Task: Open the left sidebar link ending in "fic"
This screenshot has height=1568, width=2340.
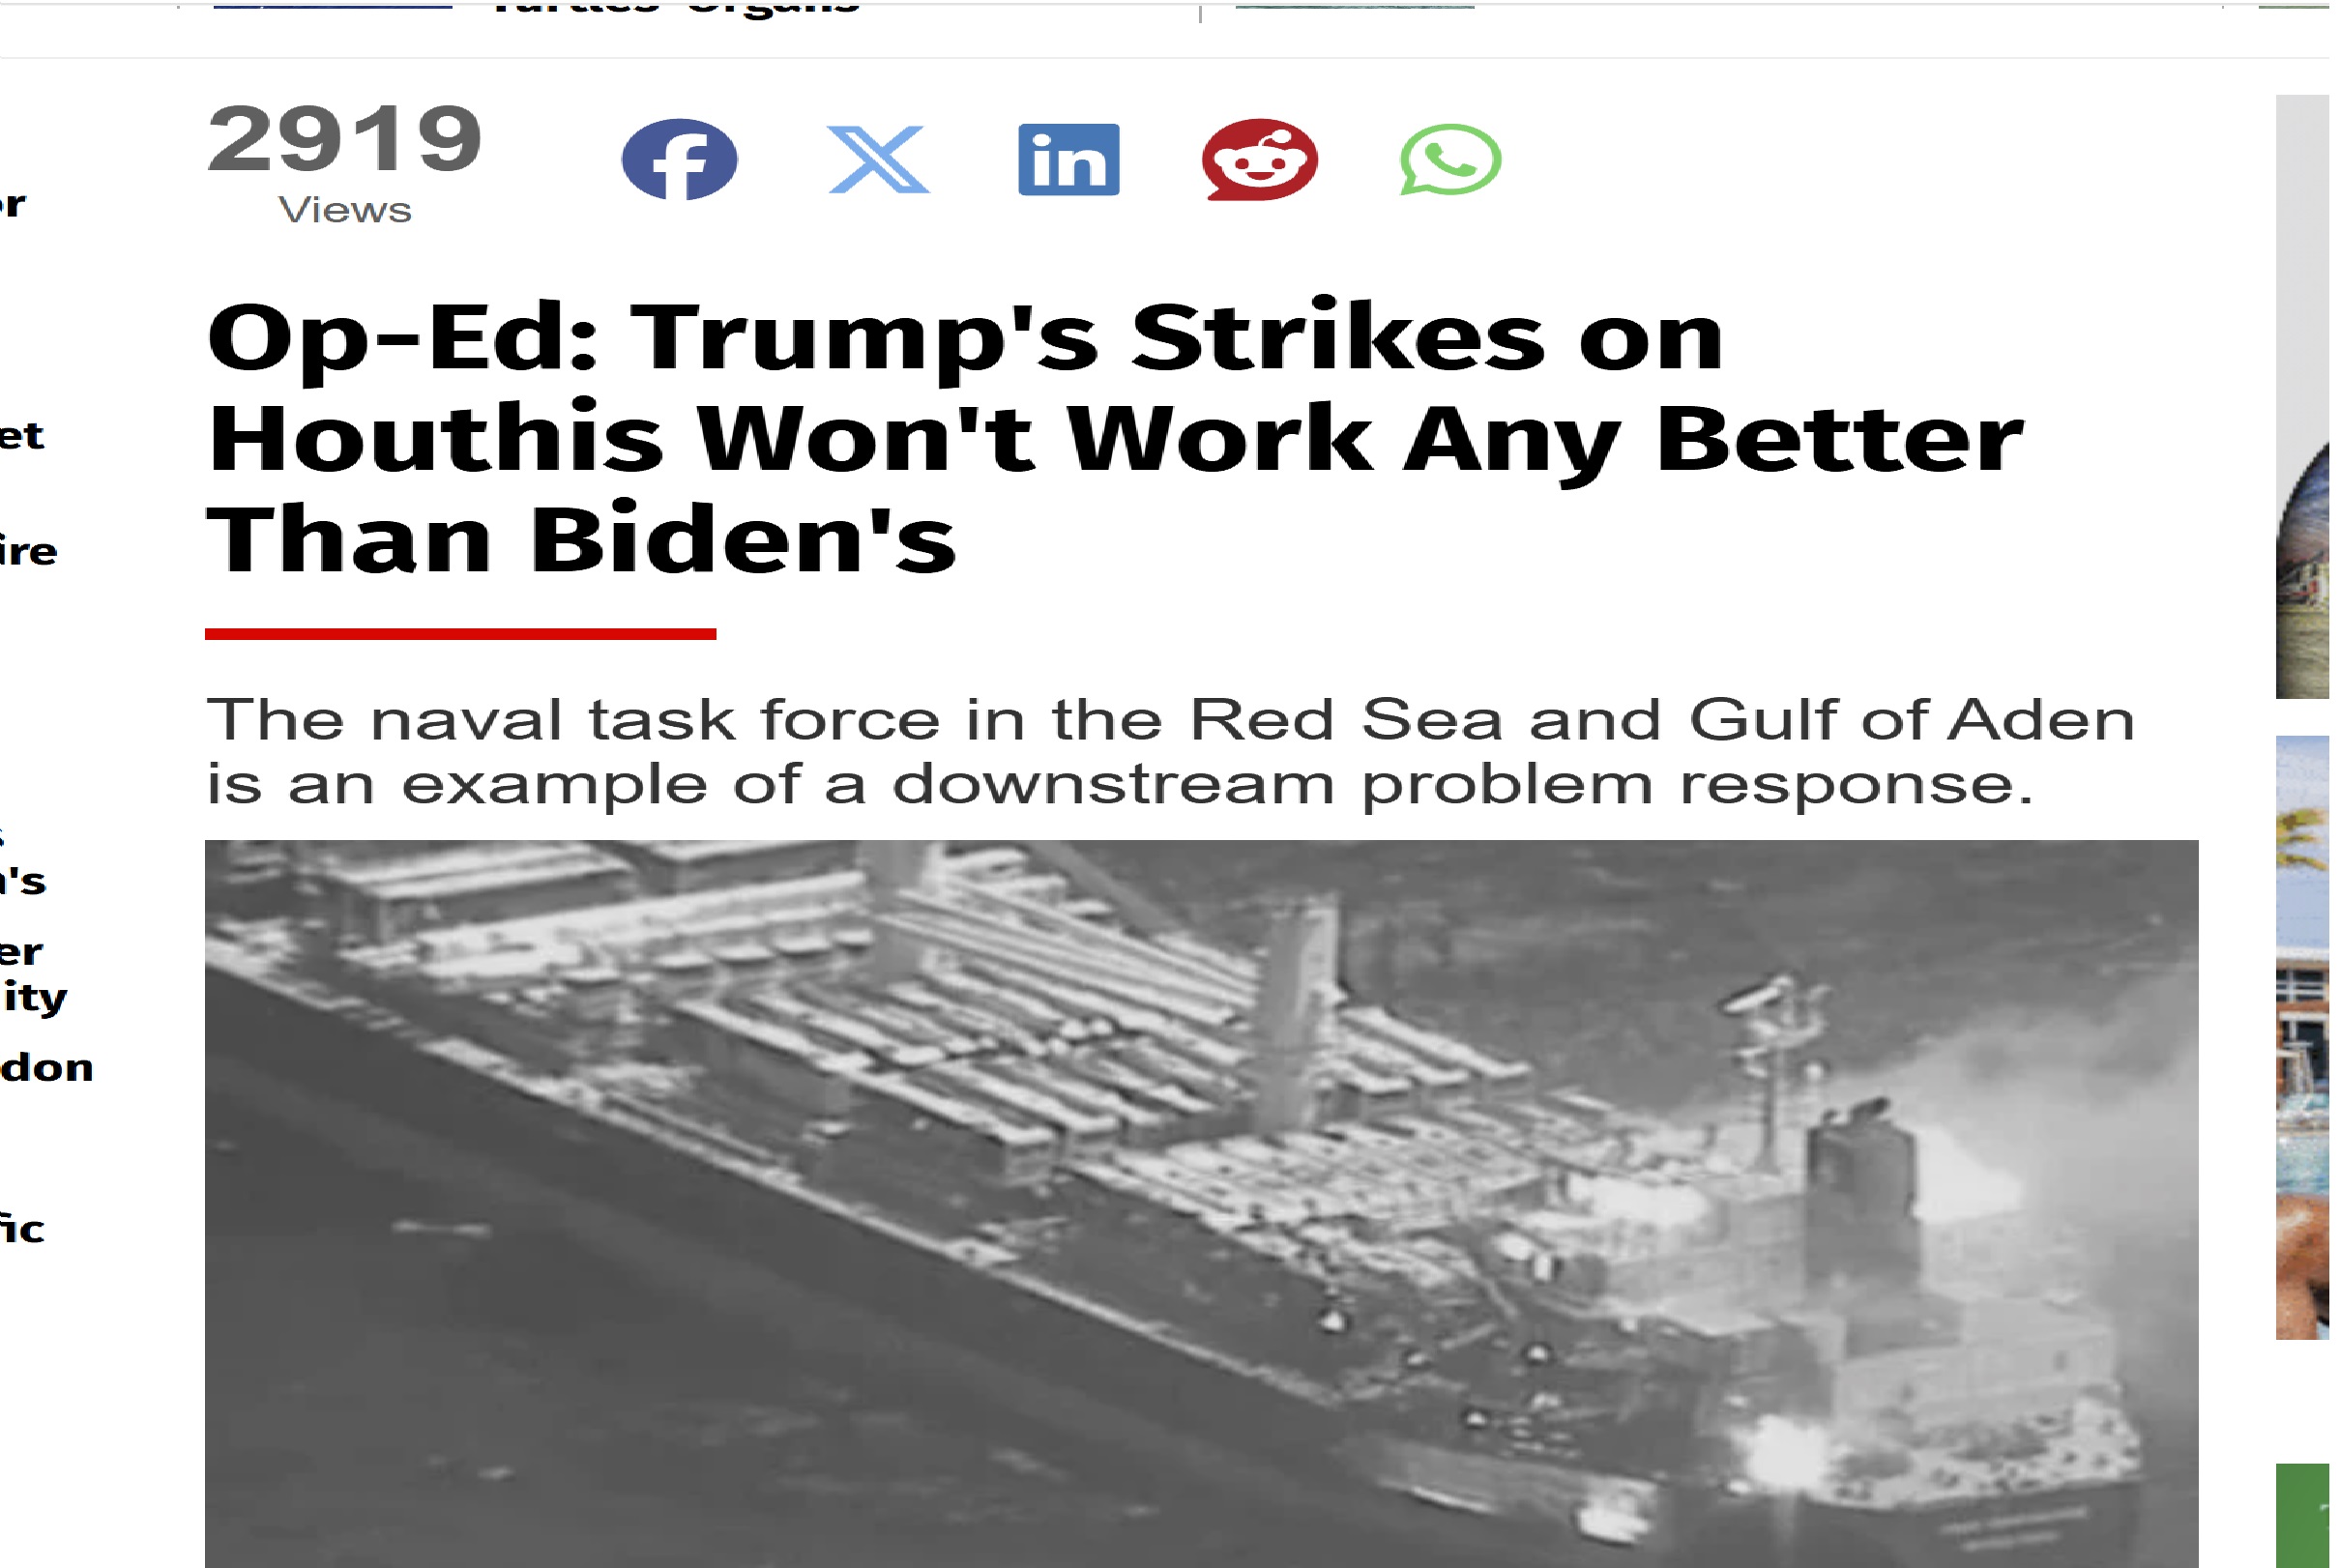Action: click(x=22, y=1228)
